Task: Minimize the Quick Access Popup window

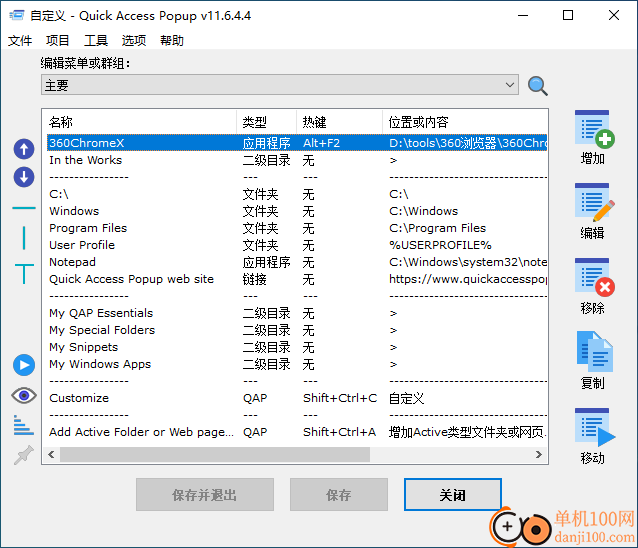Action: pyautogui.click(x=523, y=15)
